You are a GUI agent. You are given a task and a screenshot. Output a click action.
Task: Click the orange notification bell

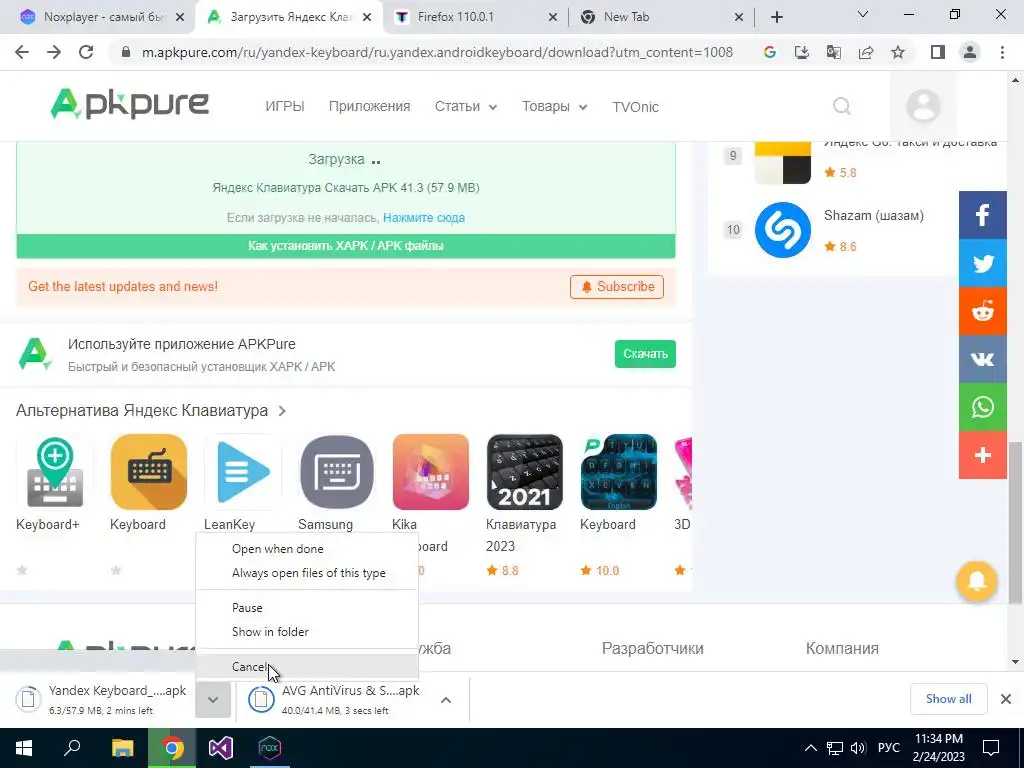[x=976, y=581]
